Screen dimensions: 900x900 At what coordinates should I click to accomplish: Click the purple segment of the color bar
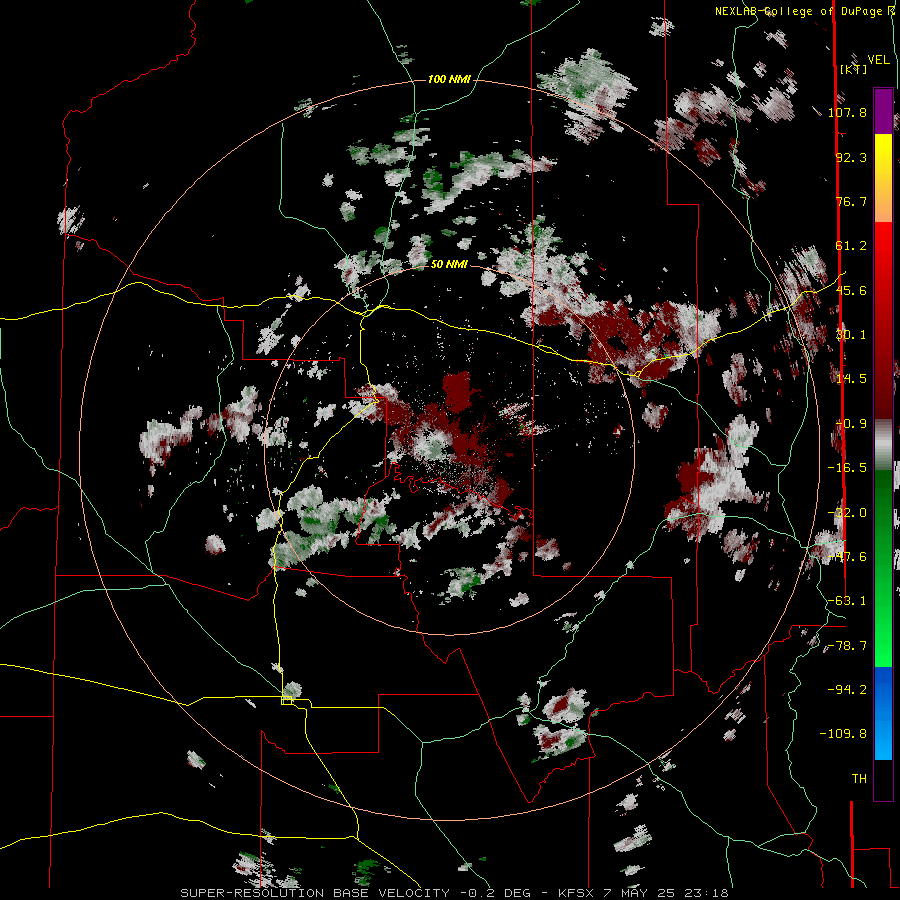click(x=883, y=111)
